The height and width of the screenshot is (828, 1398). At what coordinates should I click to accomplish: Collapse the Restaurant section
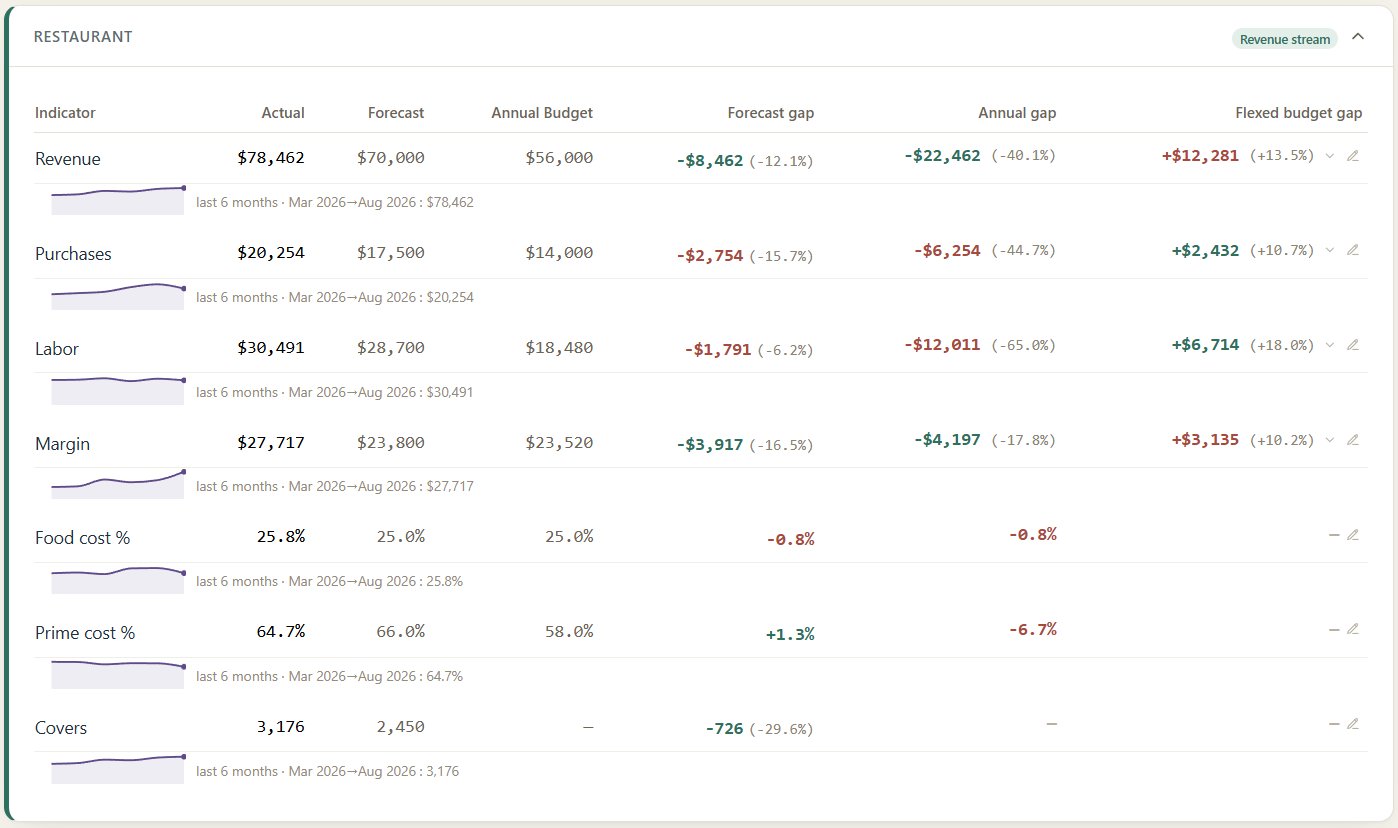tap(1358, 37)
